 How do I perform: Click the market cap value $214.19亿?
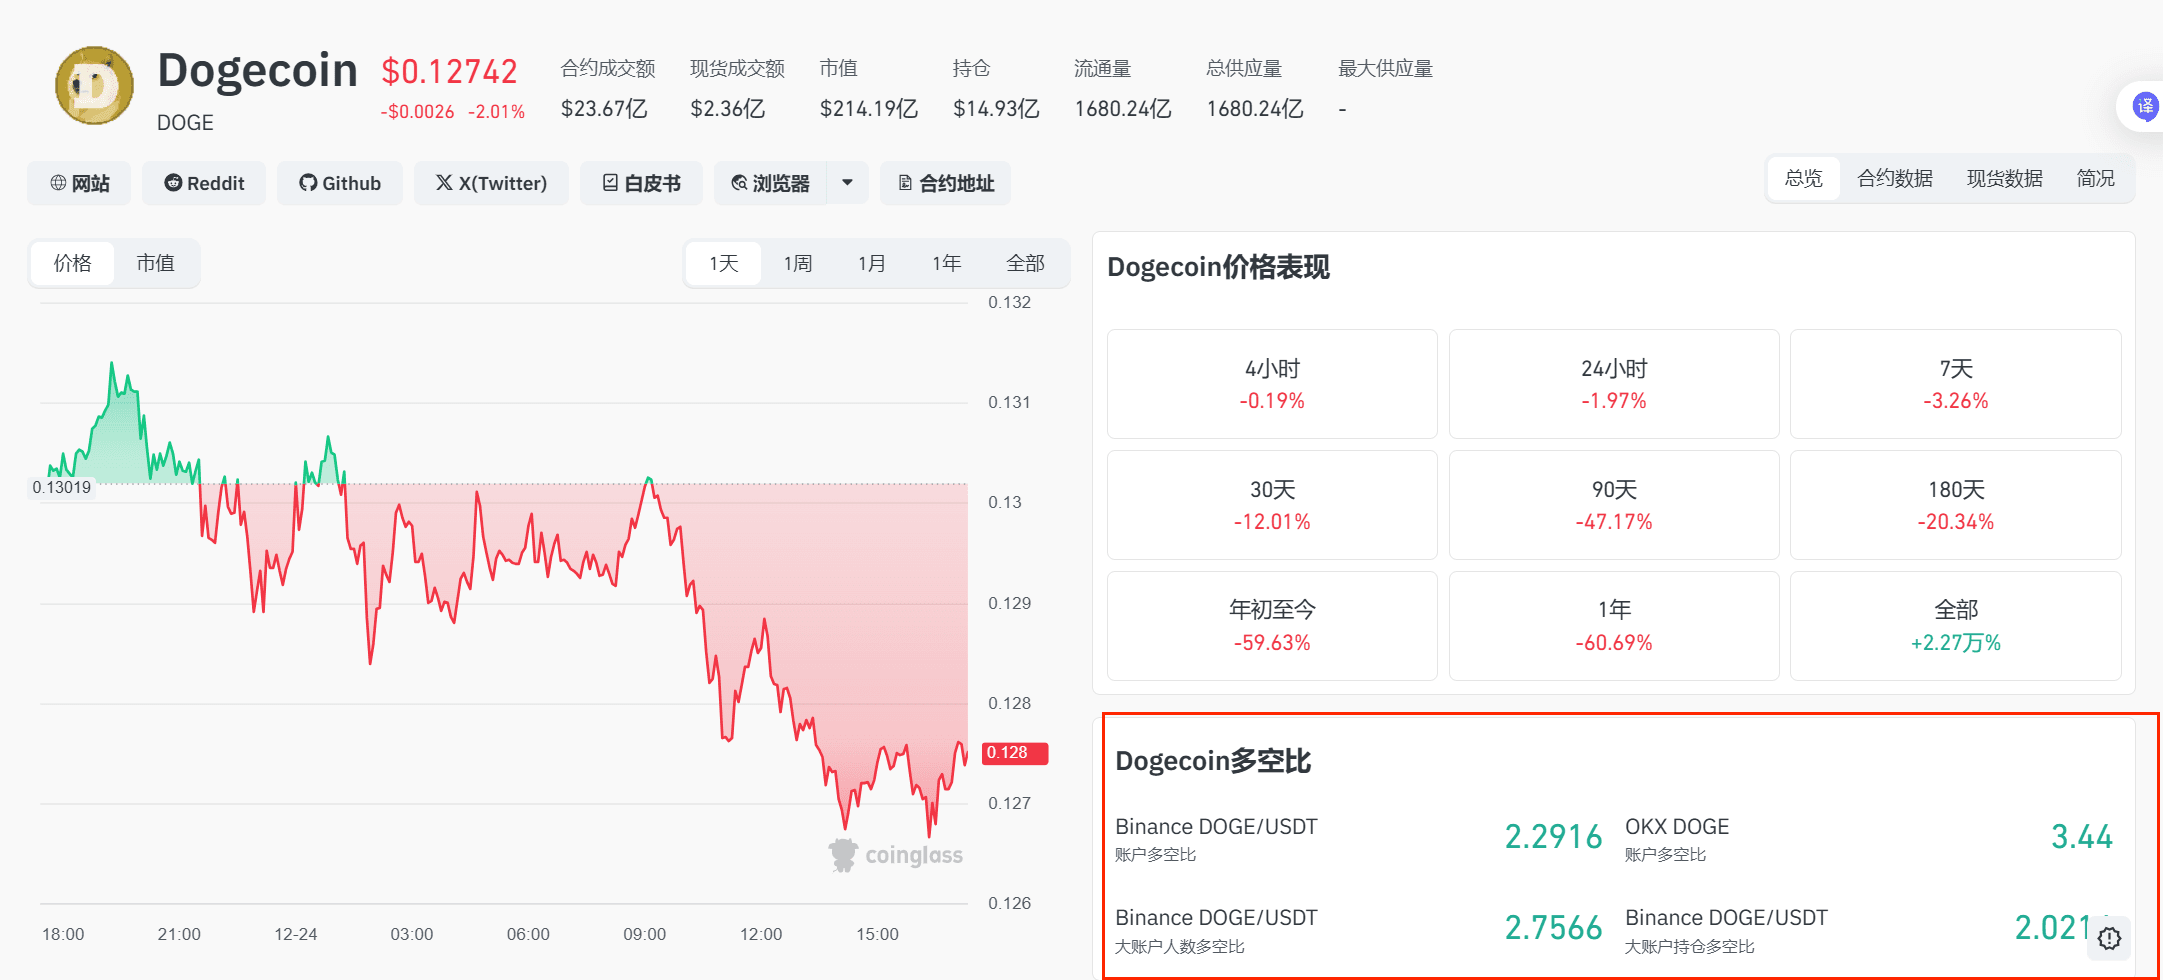(869, 109)
